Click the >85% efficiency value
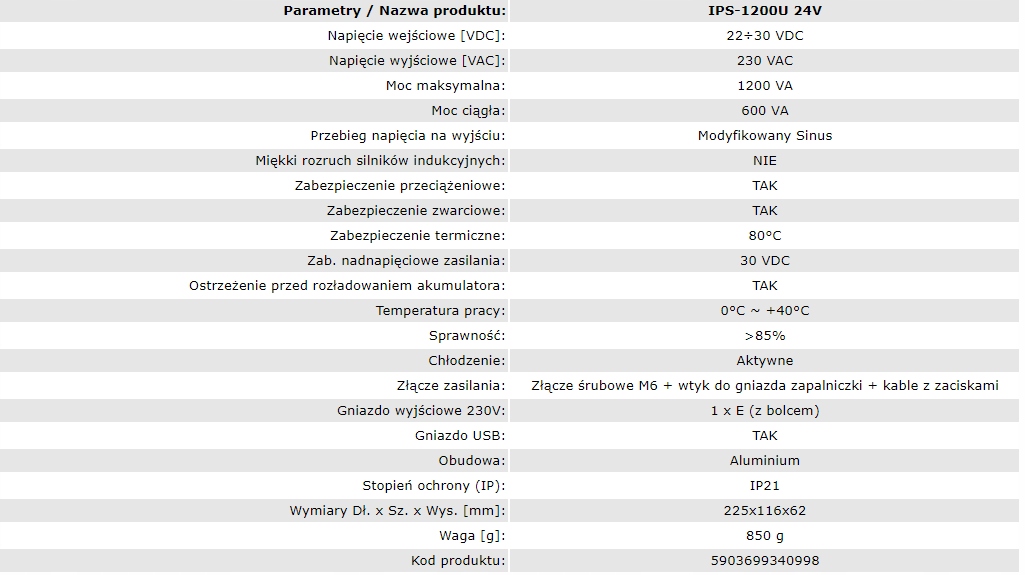This screenshot has width=1026, height=575. [764, 336]
